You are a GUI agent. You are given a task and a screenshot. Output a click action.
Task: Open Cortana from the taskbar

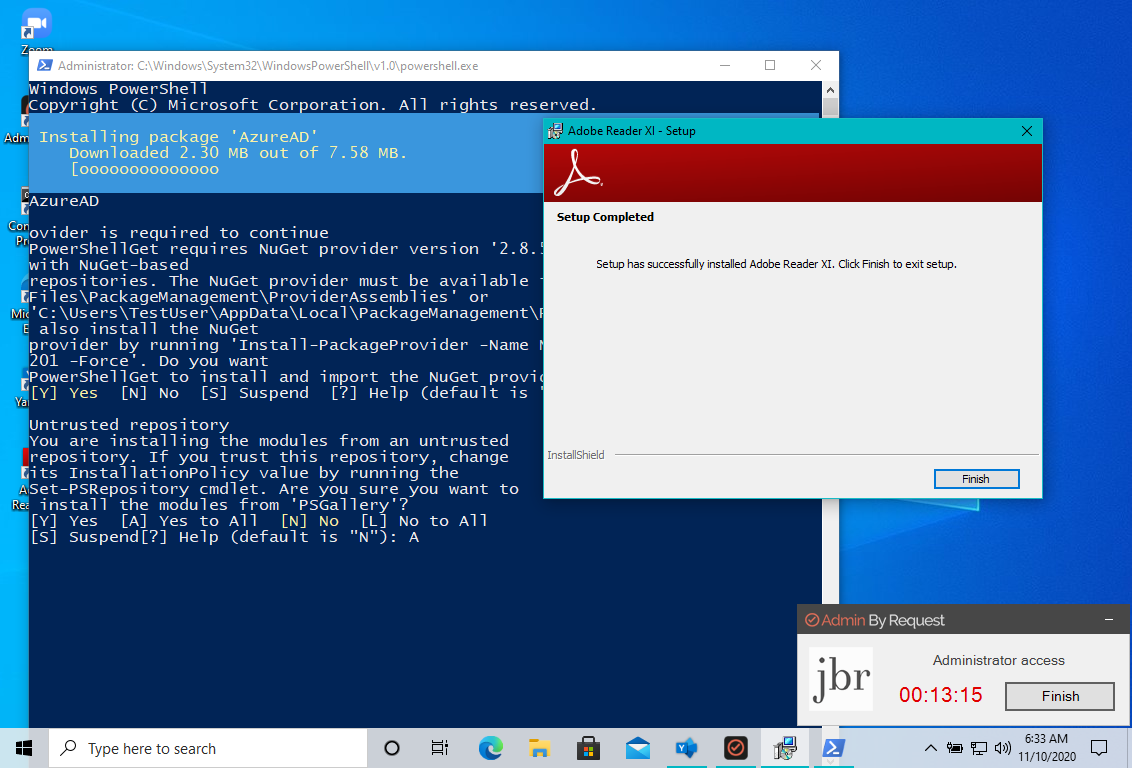pyautogui.click(x=392, y=748)
